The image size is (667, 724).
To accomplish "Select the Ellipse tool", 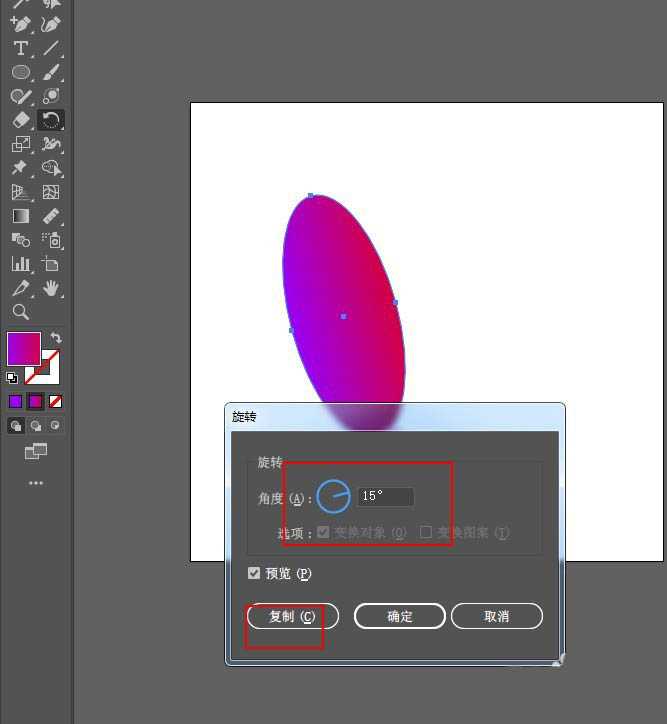I will tap(20, 72).
